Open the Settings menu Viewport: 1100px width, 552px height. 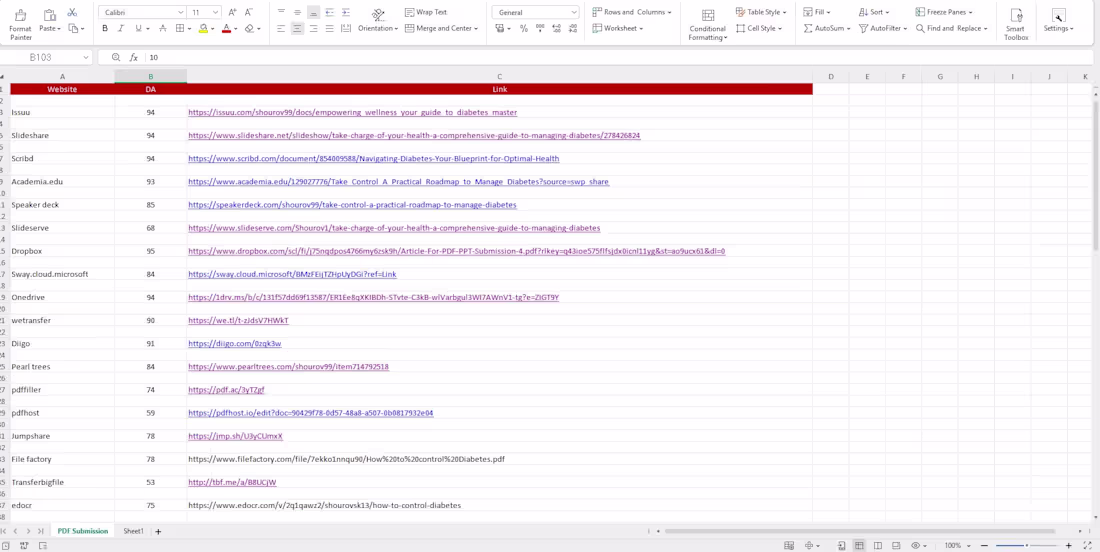[x=1058, y=21]
